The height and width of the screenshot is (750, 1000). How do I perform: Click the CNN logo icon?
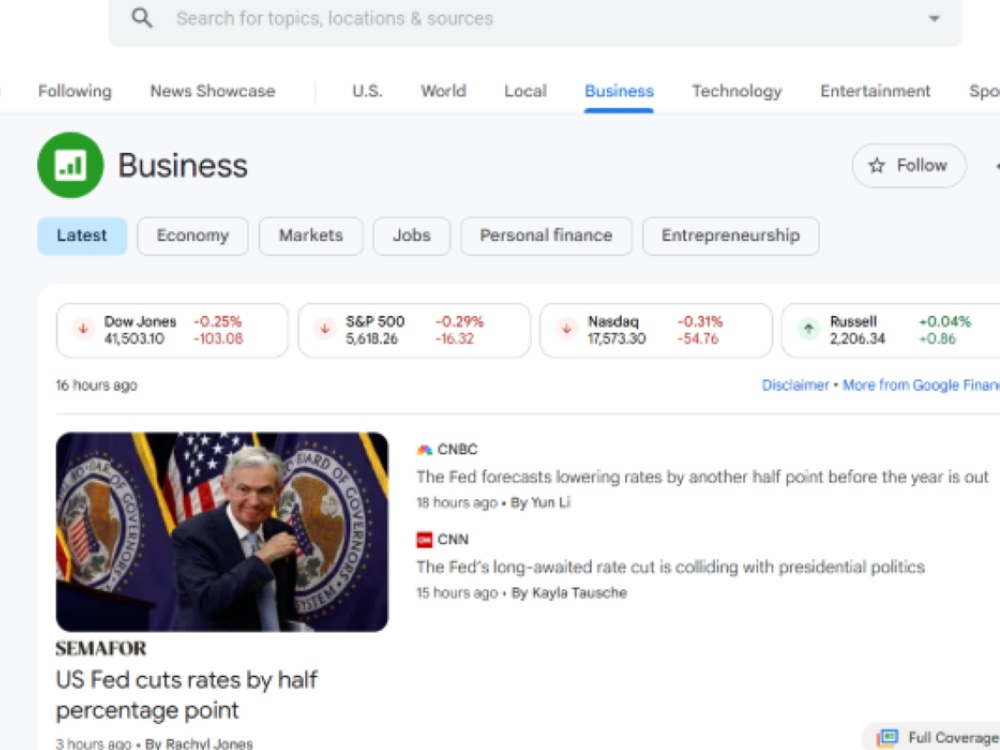(x=424, y=540)
